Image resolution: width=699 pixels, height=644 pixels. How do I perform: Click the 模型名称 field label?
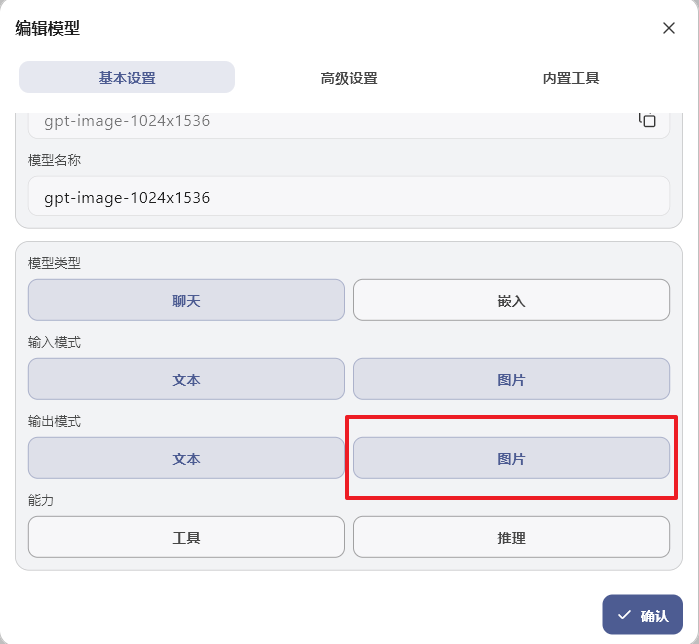tap(54, 160)
